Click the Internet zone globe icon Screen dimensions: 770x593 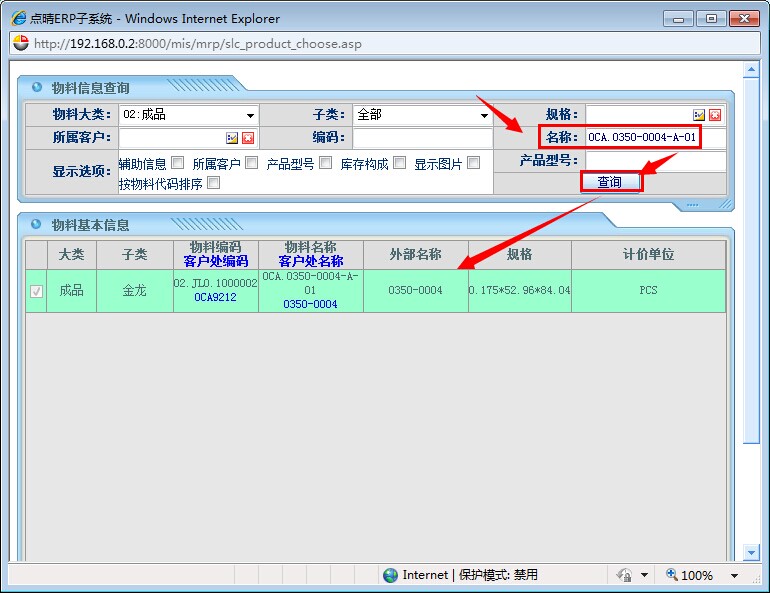[391, 575]
